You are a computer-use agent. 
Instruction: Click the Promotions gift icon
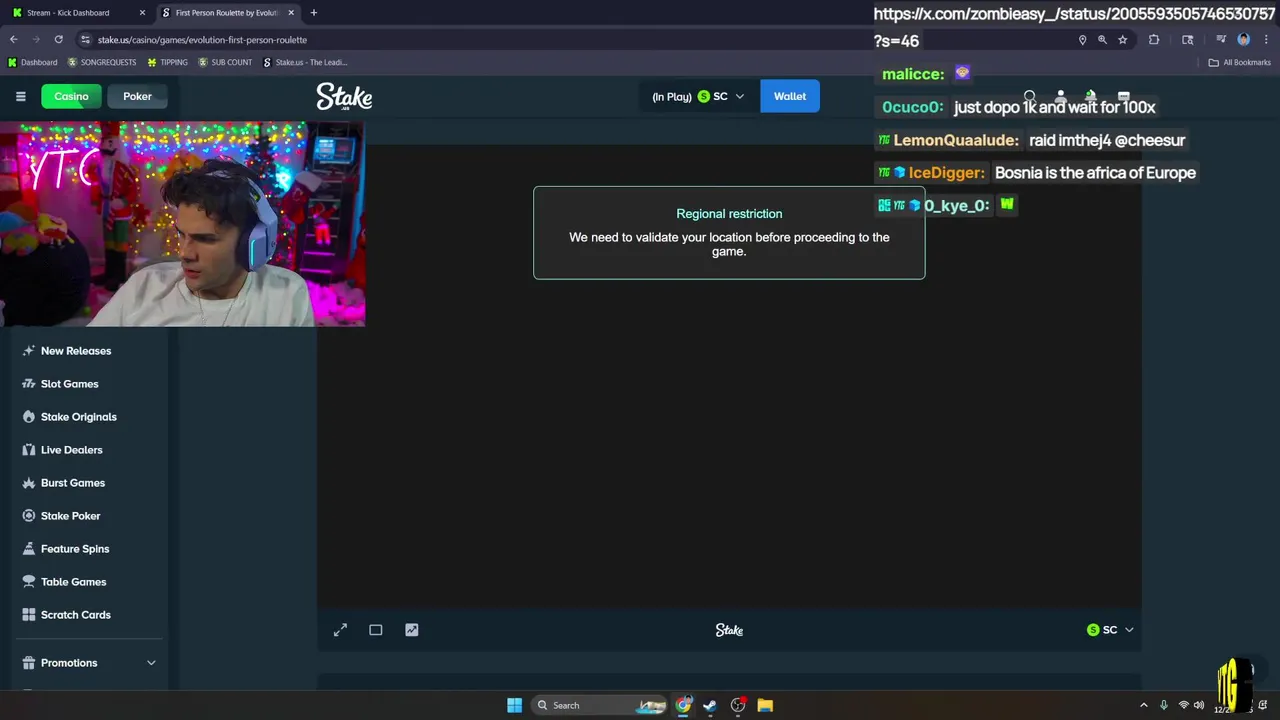point(29,663)
